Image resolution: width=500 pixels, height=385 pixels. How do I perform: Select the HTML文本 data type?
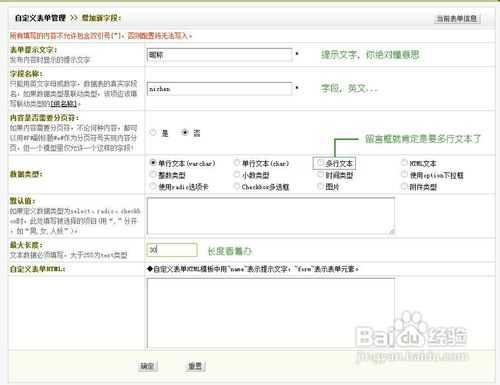click(404, 163)
